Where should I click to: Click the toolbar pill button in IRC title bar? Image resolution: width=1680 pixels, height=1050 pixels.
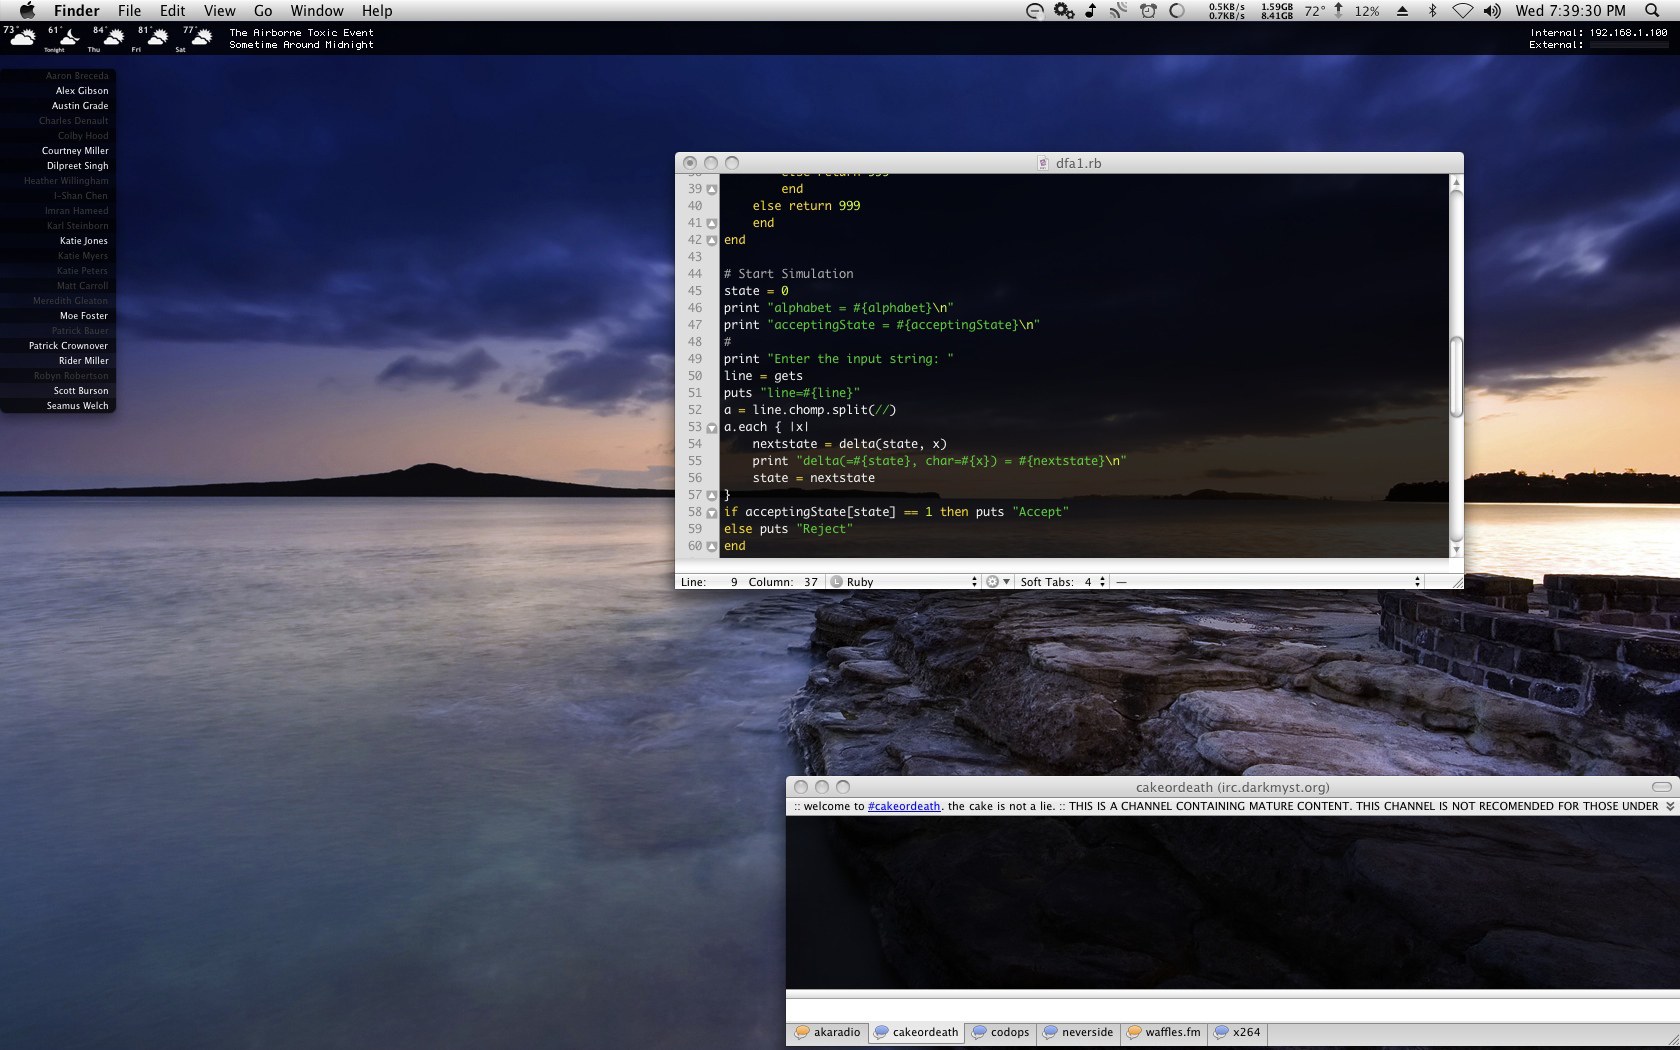tap(1662, 787)
